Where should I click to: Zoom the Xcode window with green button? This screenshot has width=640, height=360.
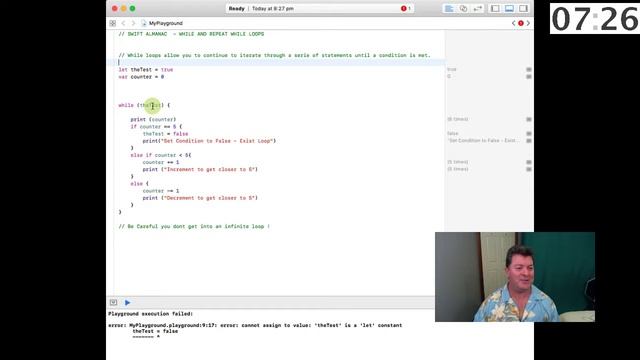133,9
